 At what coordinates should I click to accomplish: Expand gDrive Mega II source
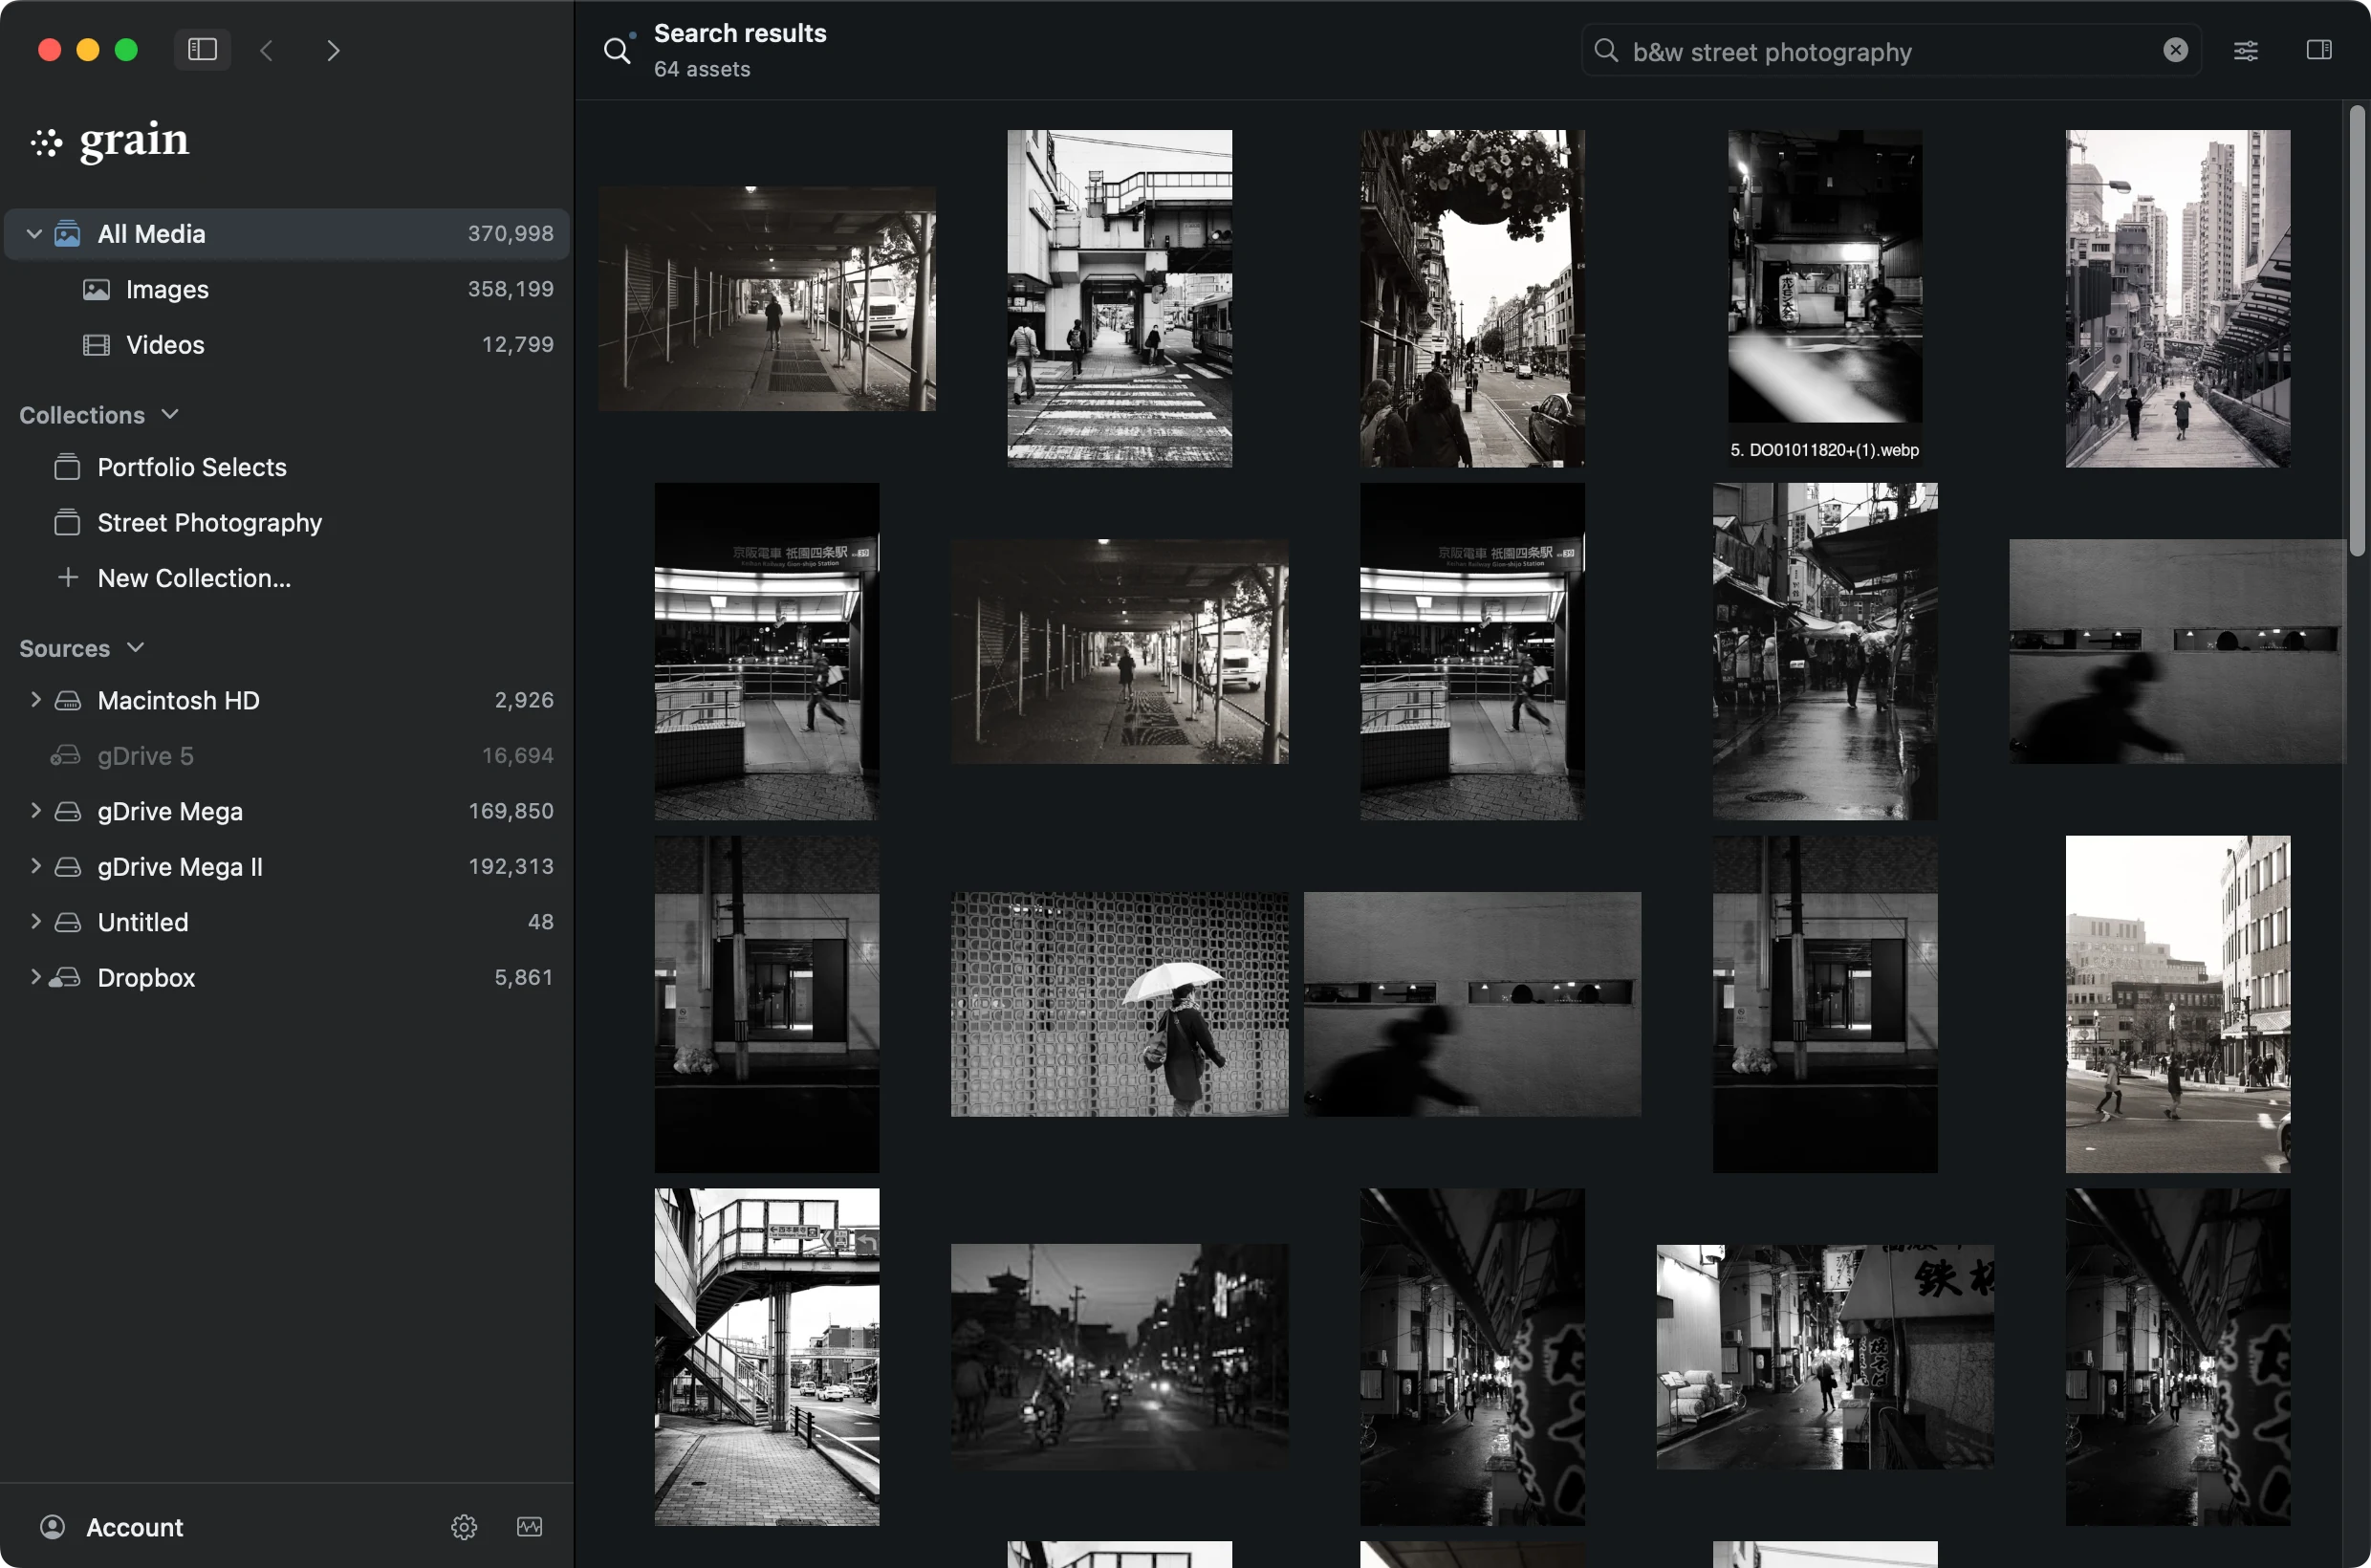coord(35,866)
